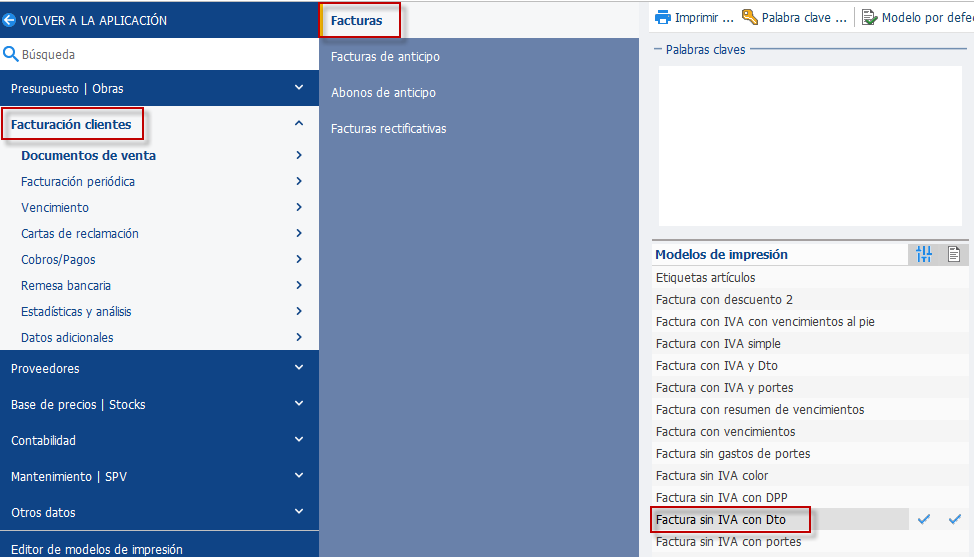This screenshot has width=974, height=557.
Task: Click the document page icon in Modelos de impresión header
Action: click(954, 254)
